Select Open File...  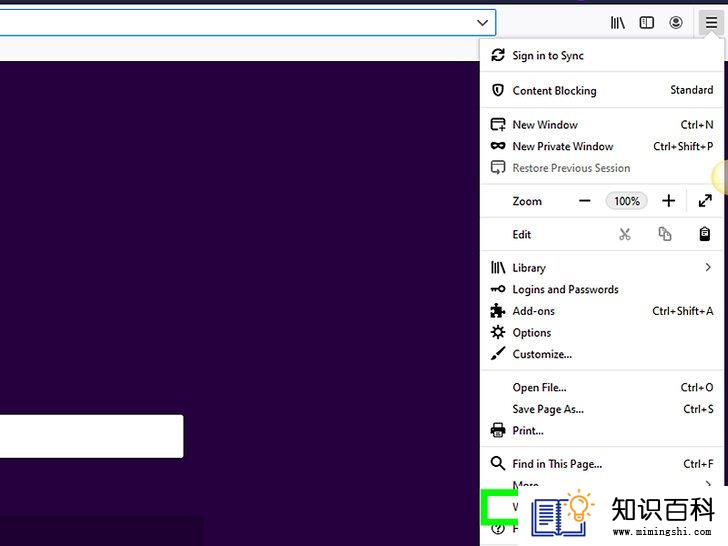pyautogui.click(x=602, y=387)
